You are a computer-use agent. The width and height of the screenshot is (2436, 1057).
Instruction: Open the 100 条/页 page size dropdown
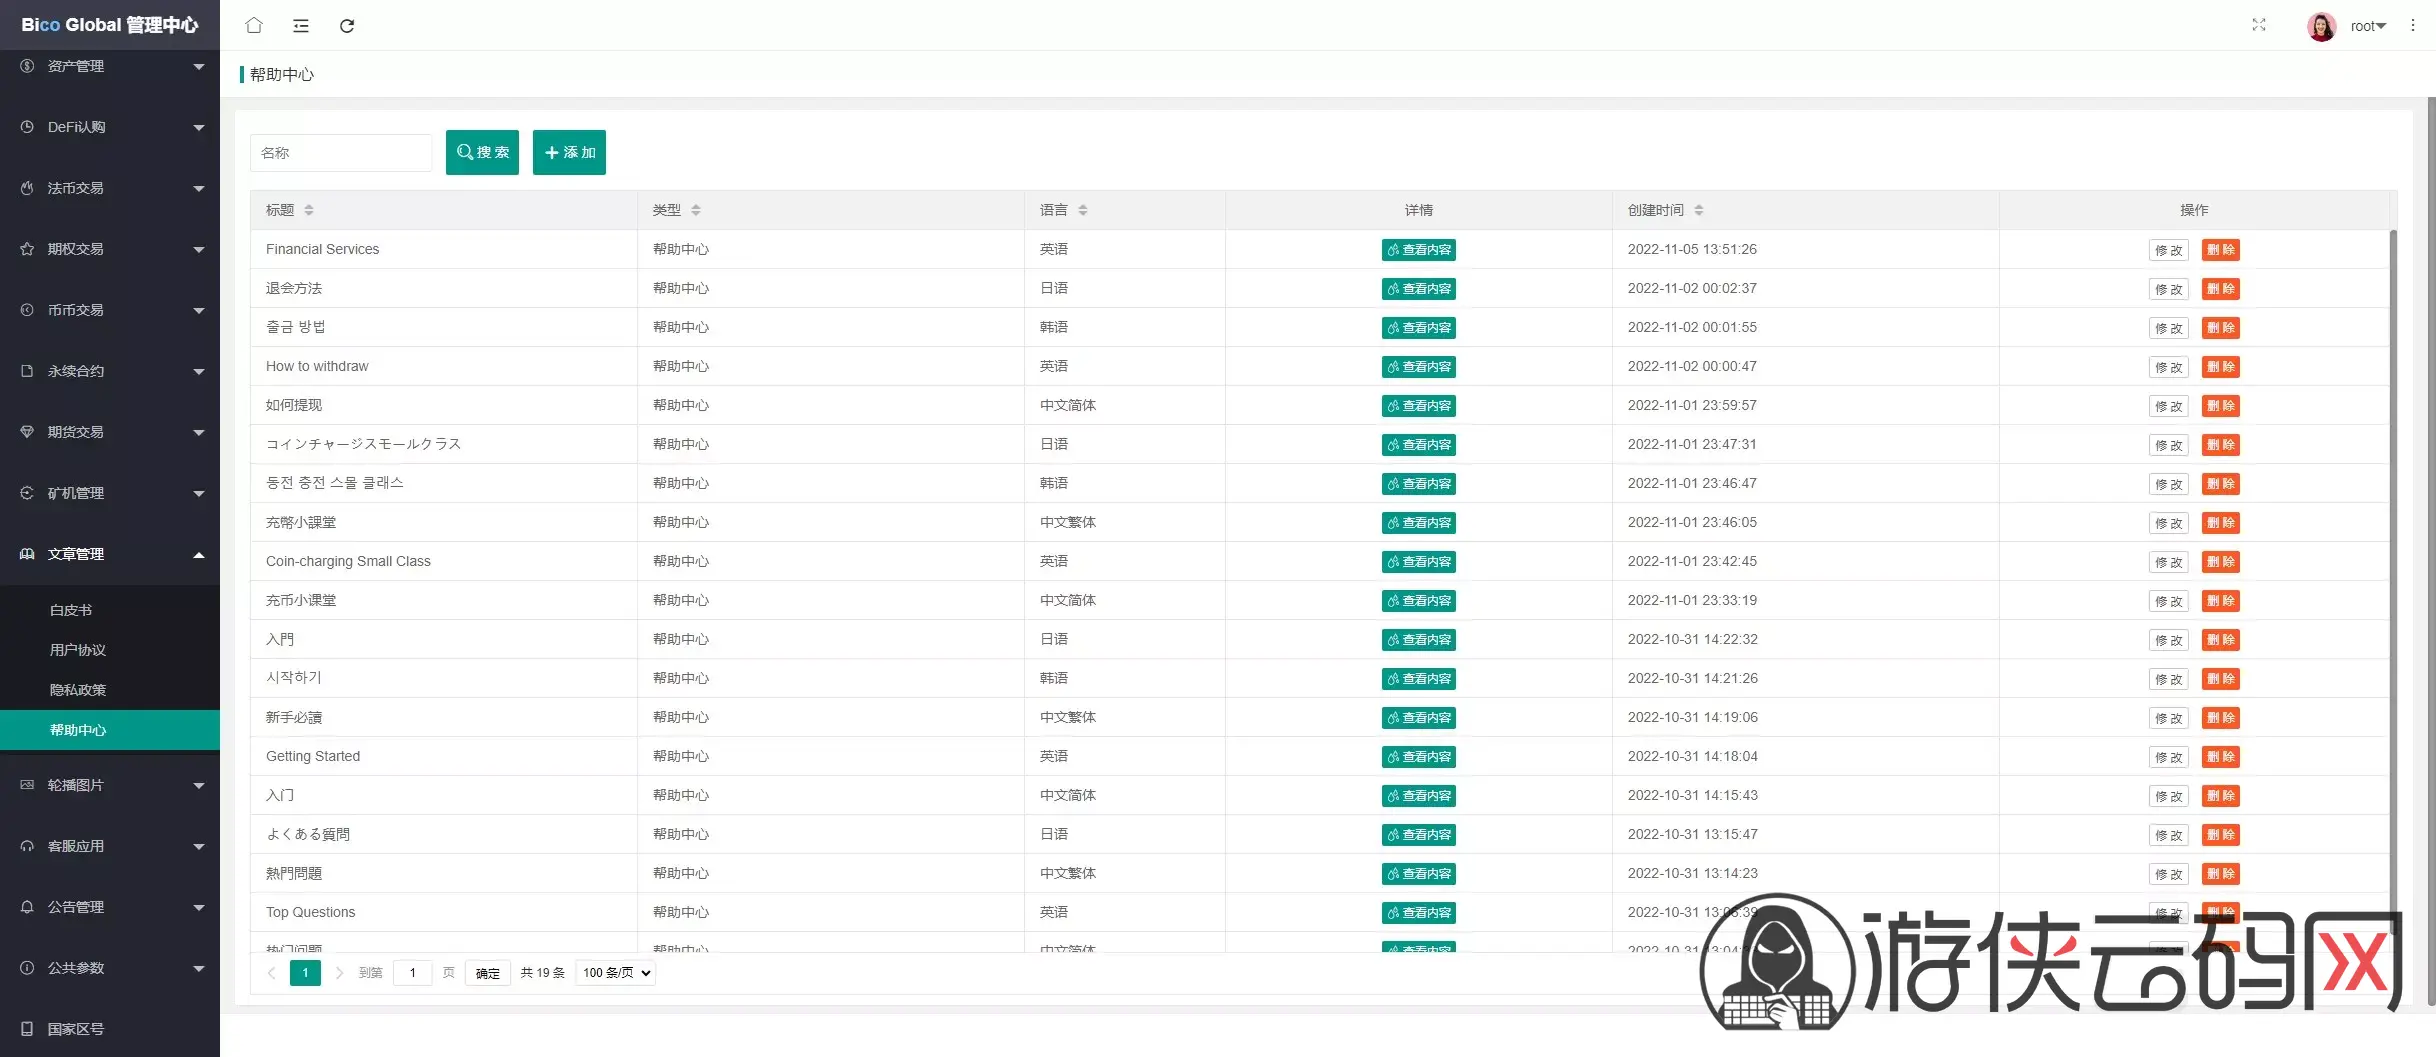[616, 972]
